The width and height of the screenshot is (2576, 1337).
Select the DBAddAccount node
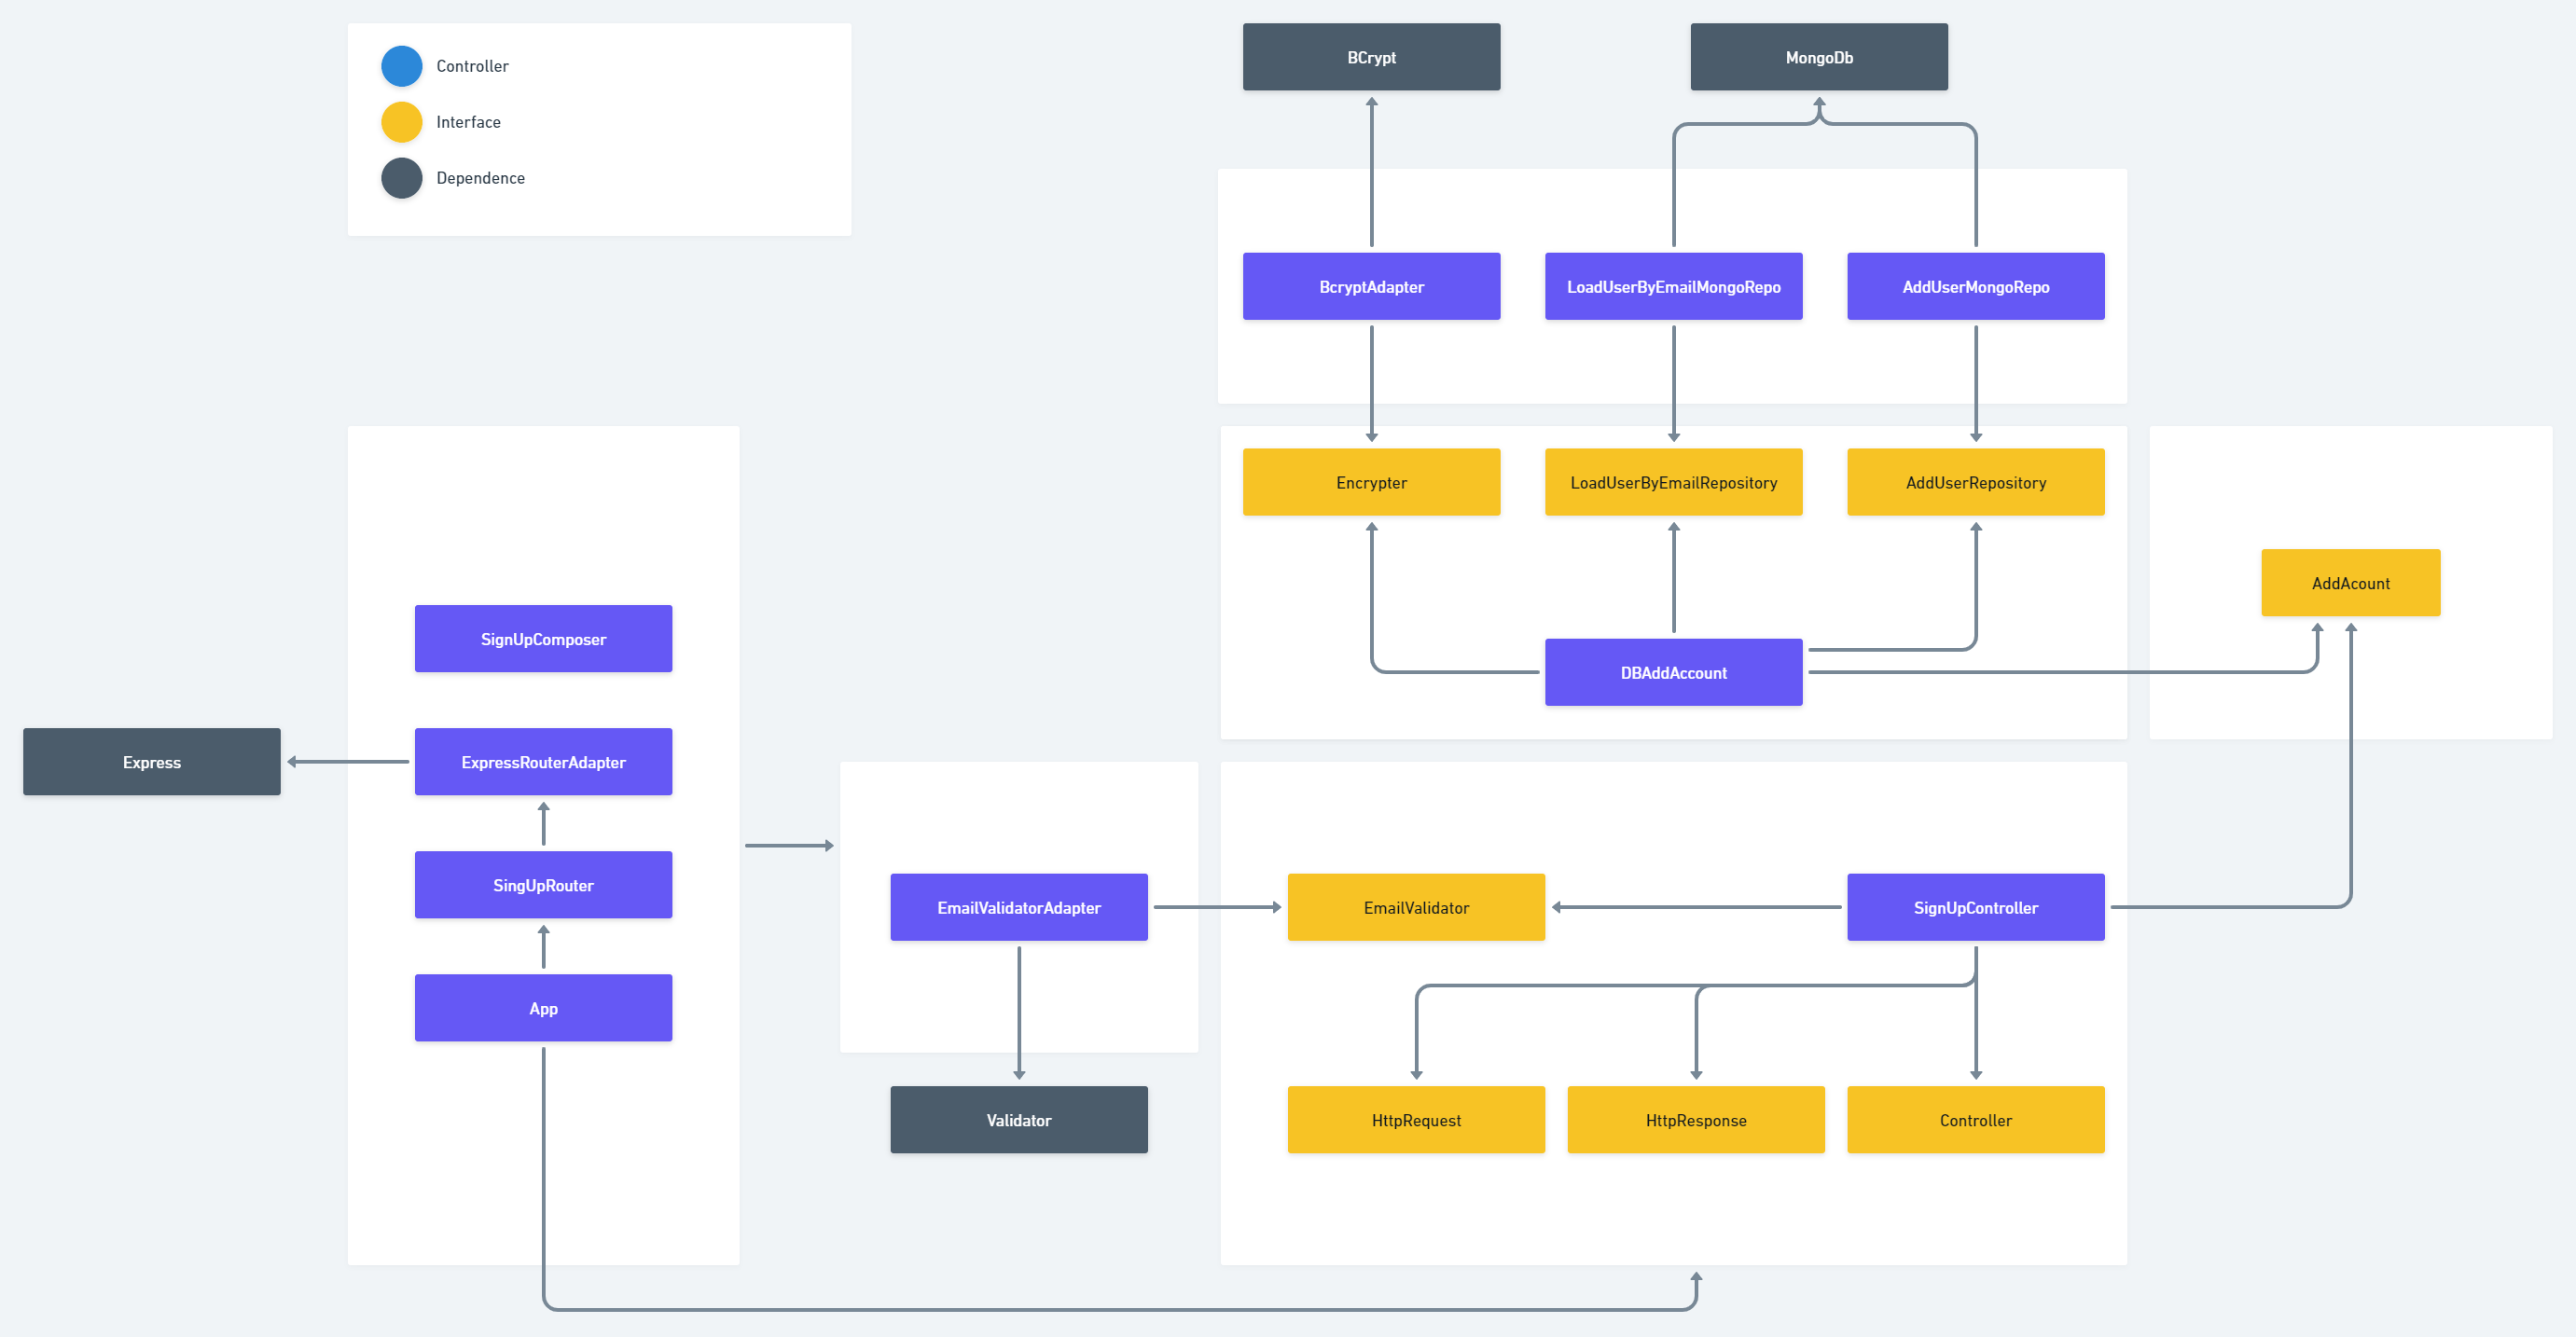coord(1672,672)
